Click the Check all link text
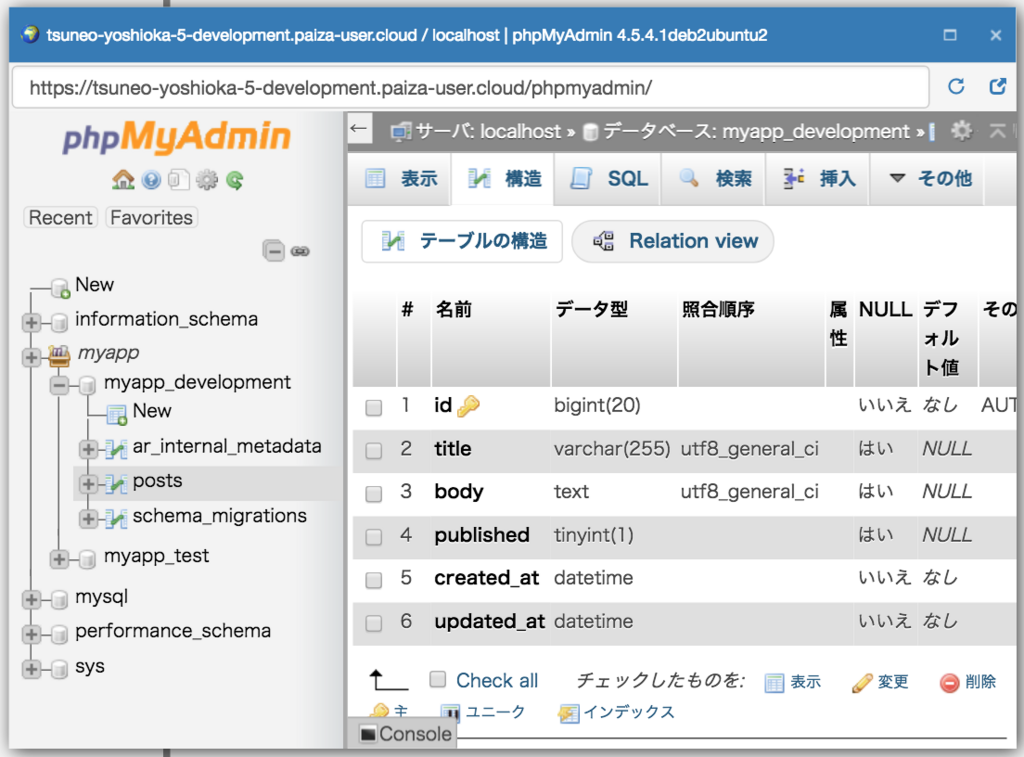The width and height of the screenshot is (1024, 757). tap(497, 681)
